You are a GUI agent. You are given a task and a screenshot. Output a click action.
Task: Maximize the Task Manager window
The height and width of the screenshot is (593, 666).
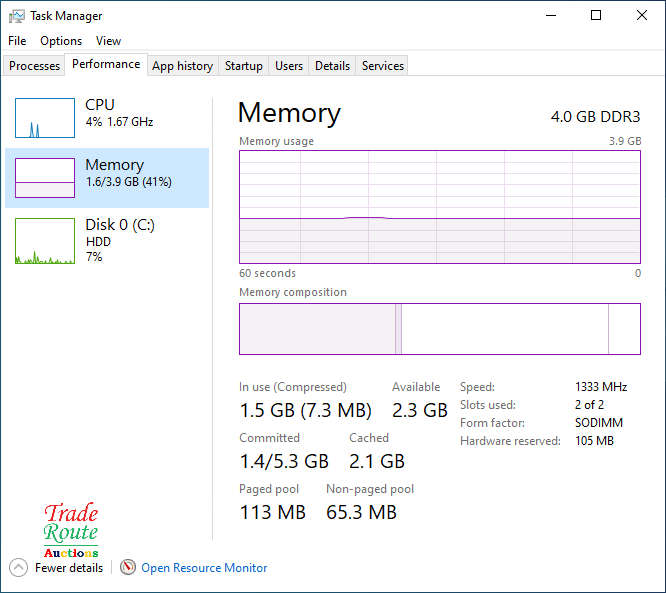[596, 16]
